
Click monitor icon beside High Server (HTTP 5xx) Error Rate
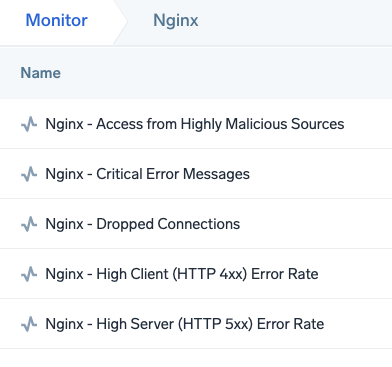(29, 324)
